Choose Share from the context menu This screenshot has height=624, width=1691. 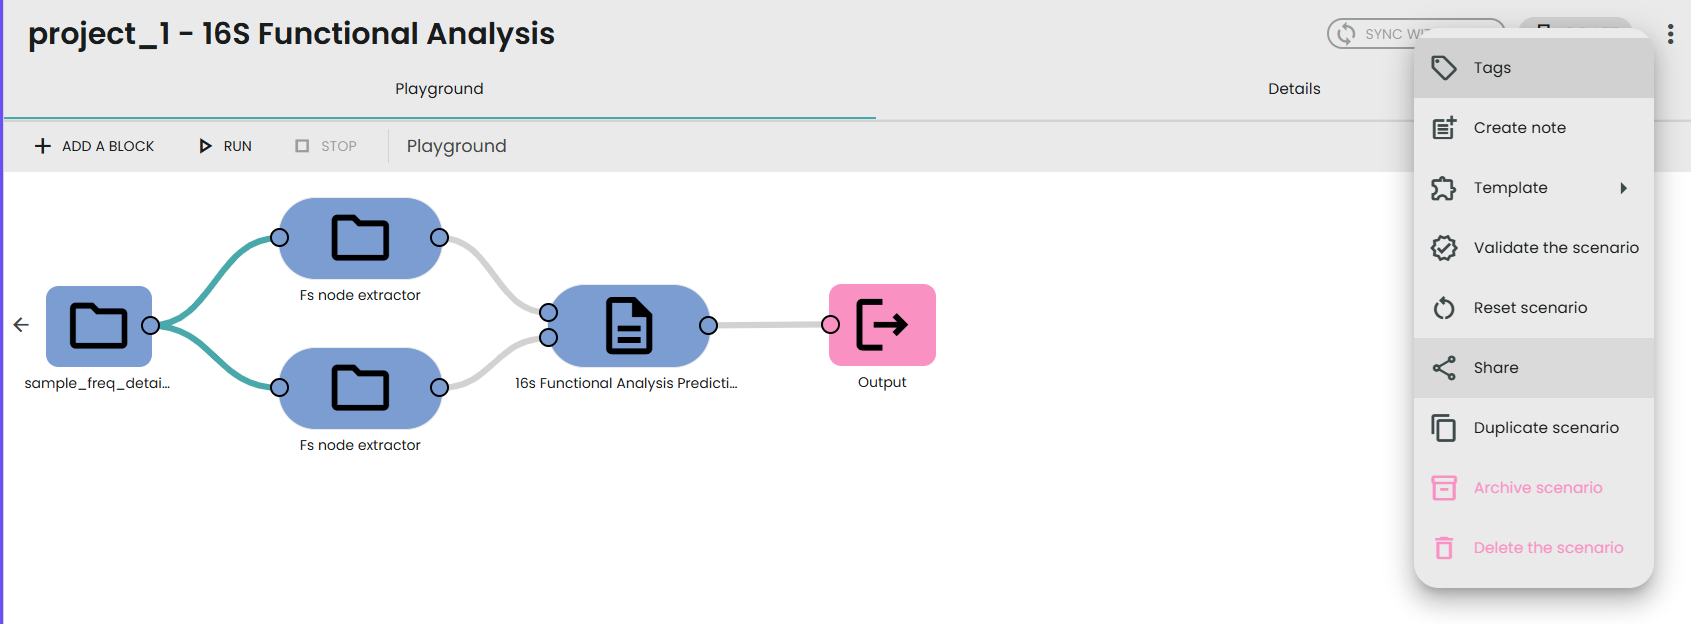pyautogui.click(x=1495, y=368)
